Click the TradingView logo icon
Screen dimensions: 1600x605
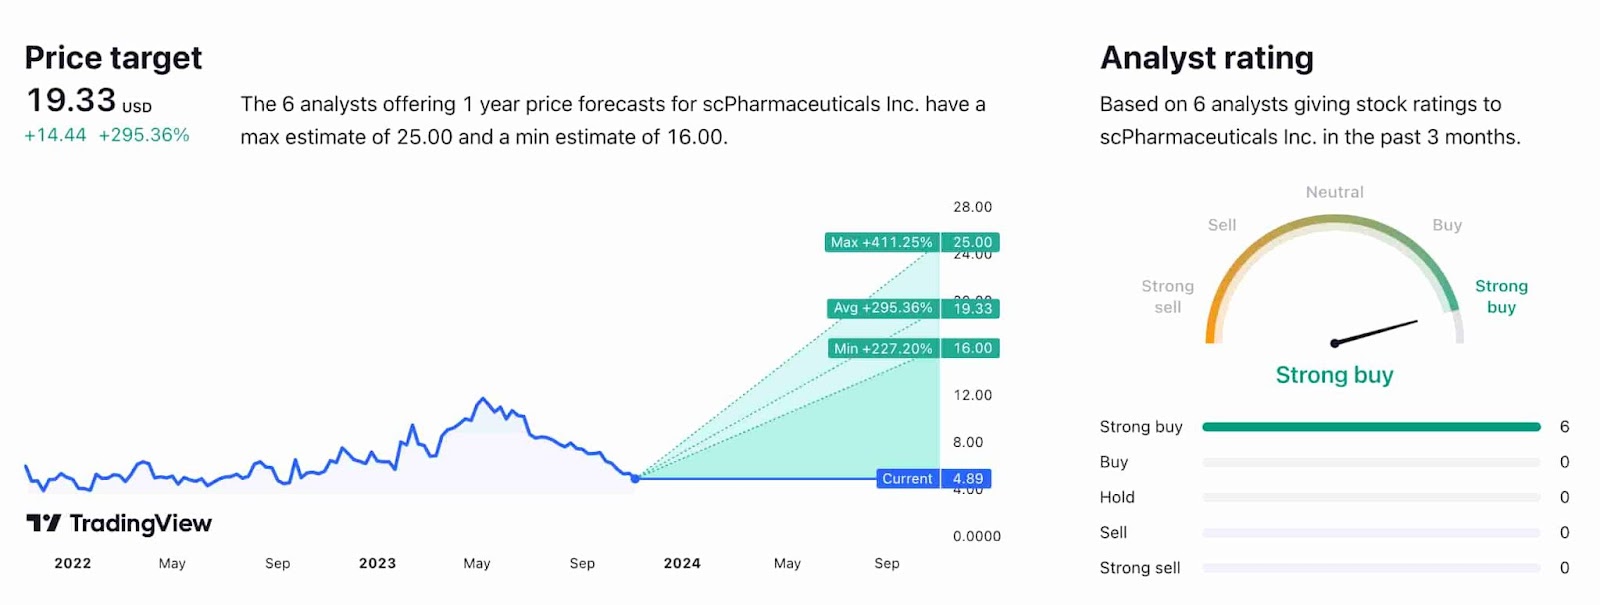pyautogui.click(x=43, y=523)
